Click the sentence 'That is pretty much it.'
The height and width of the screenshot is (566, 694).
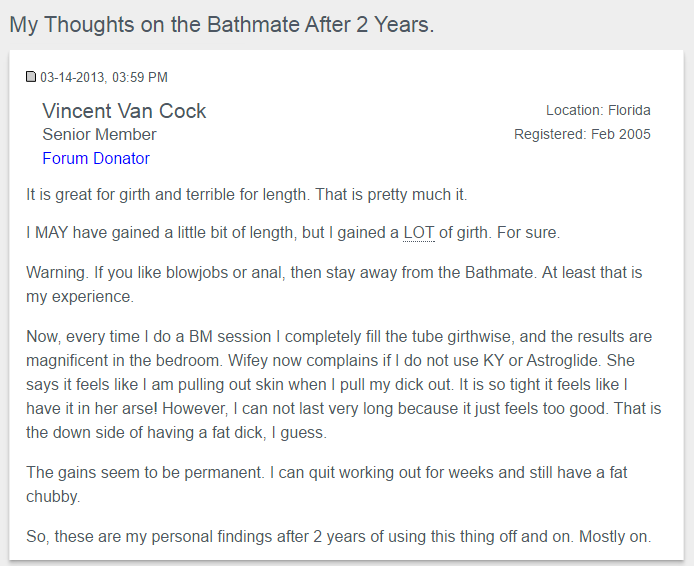click(x=391, y=195)
